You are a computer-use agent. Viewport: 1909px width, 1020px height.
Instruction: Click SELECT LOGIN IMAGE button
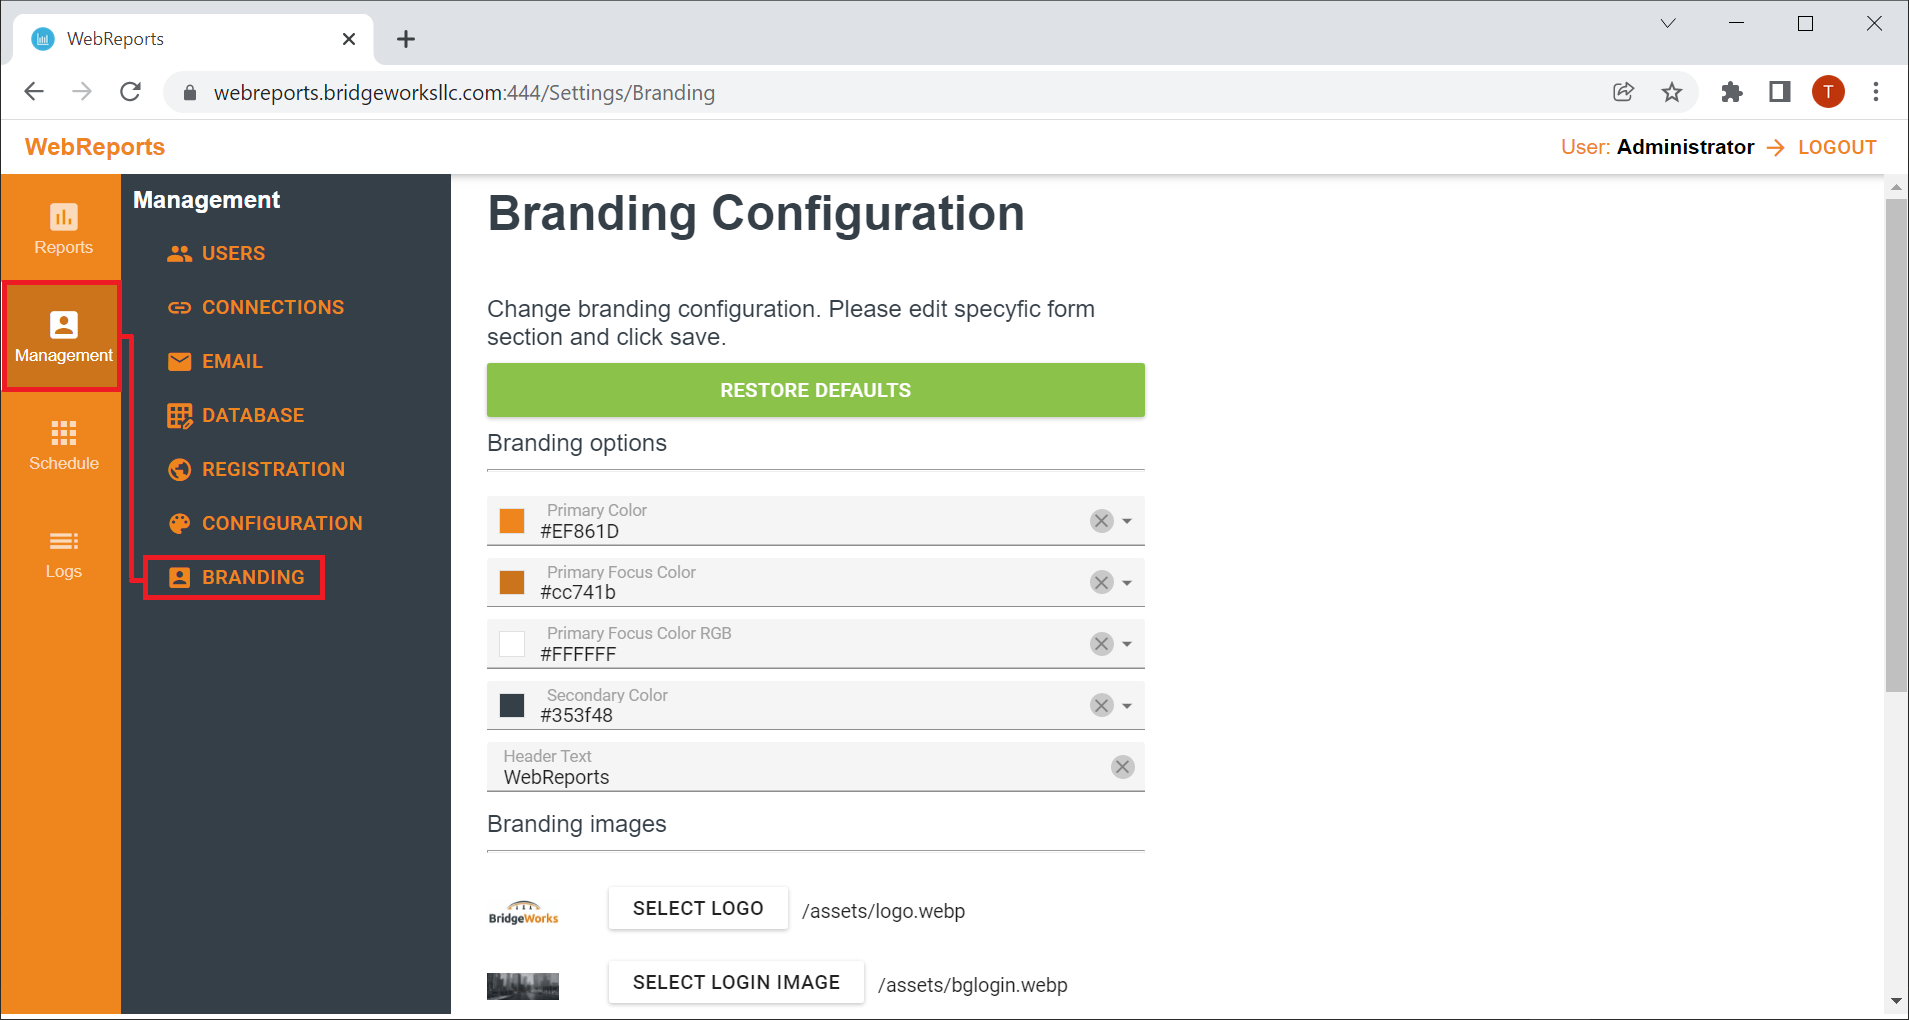click(x=736, y=982)
